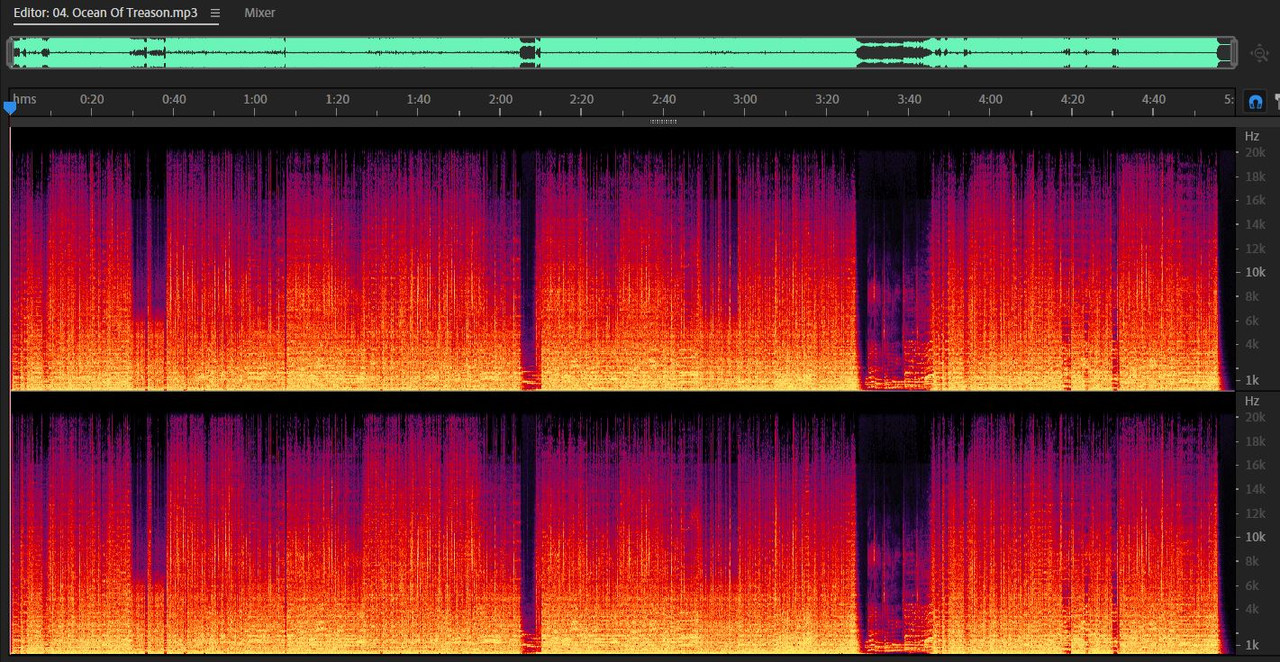Viewport: 1280px width, 662px height.
Task: Click the 3:40 mark on the timeline ruler
Action: pyautogui.click(x=909, y=99)
